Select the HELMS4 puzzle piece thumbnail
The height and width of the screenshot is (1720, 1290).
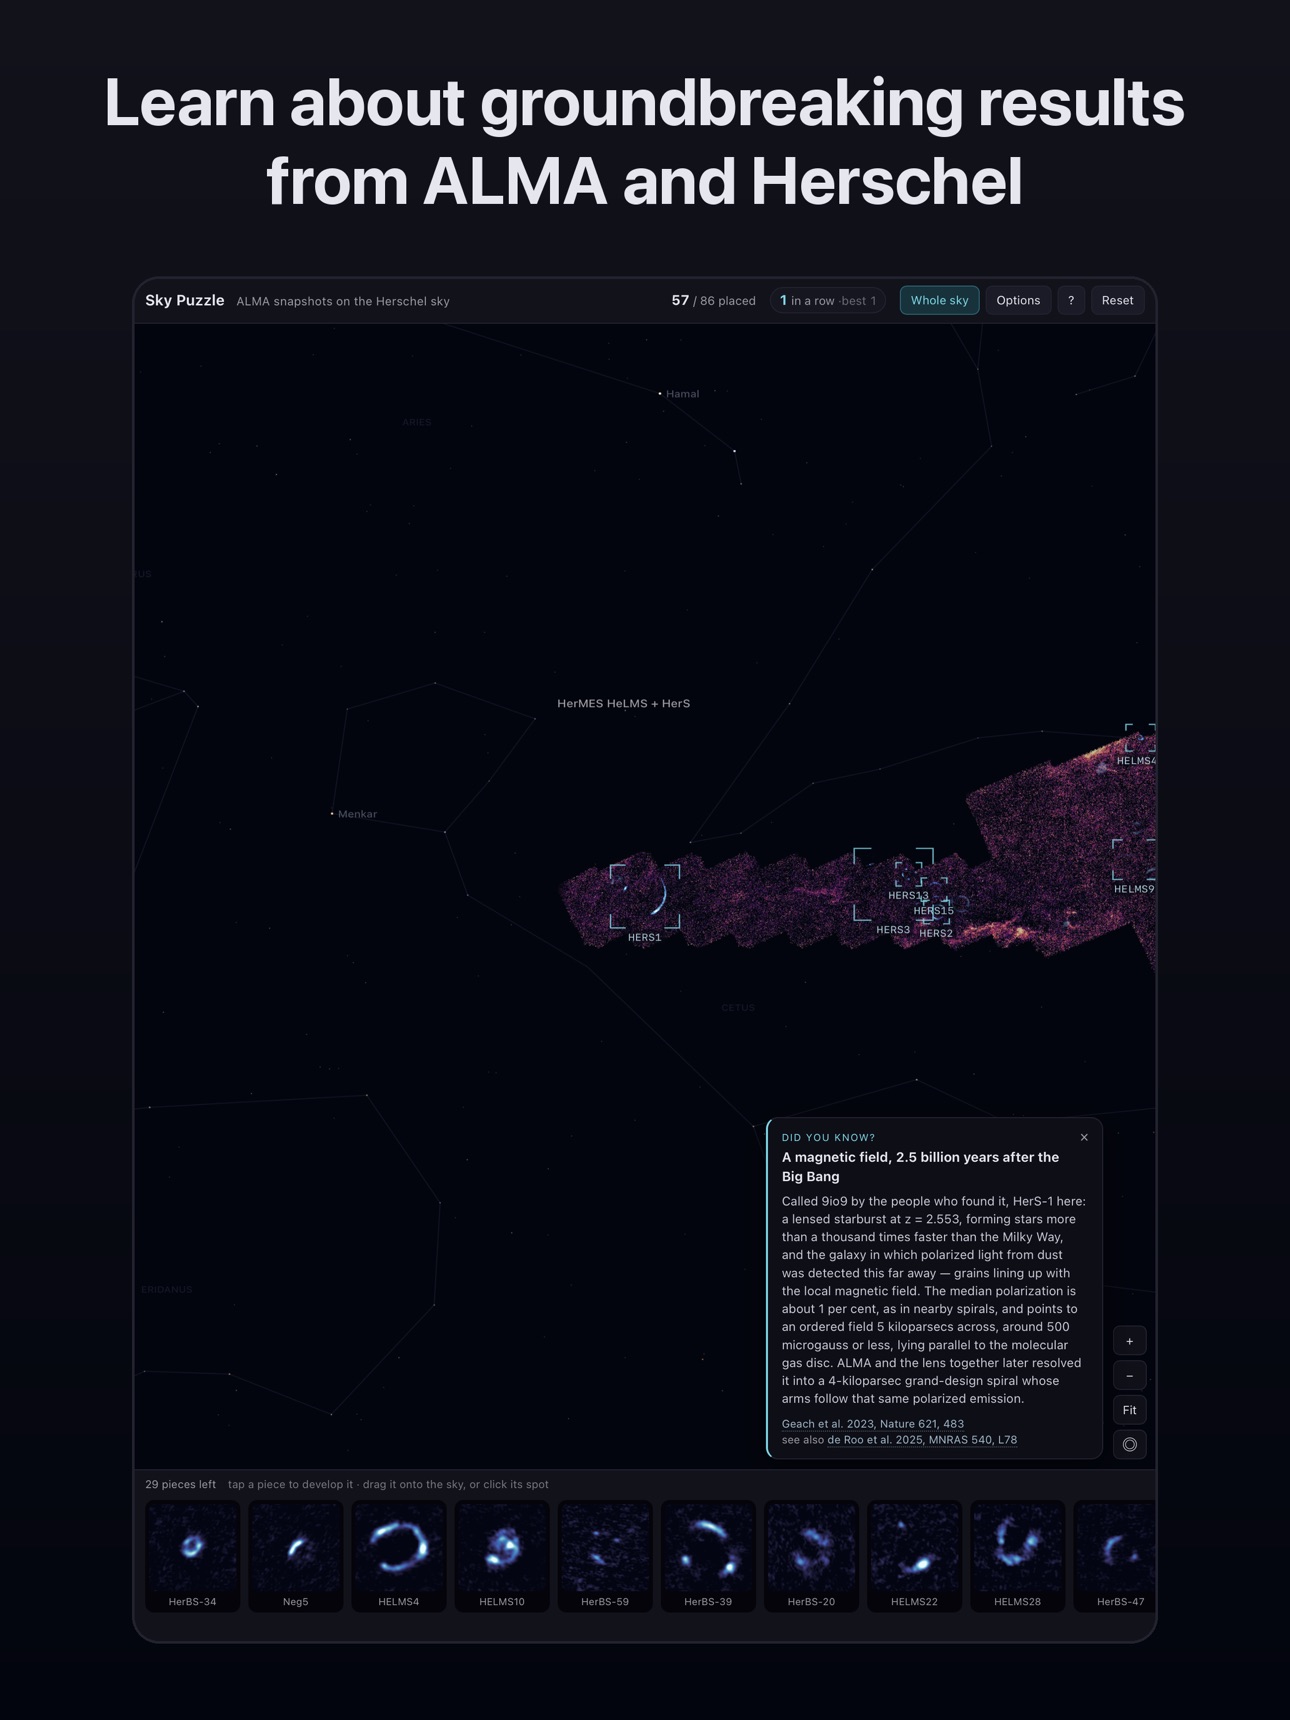point(398,1555)
